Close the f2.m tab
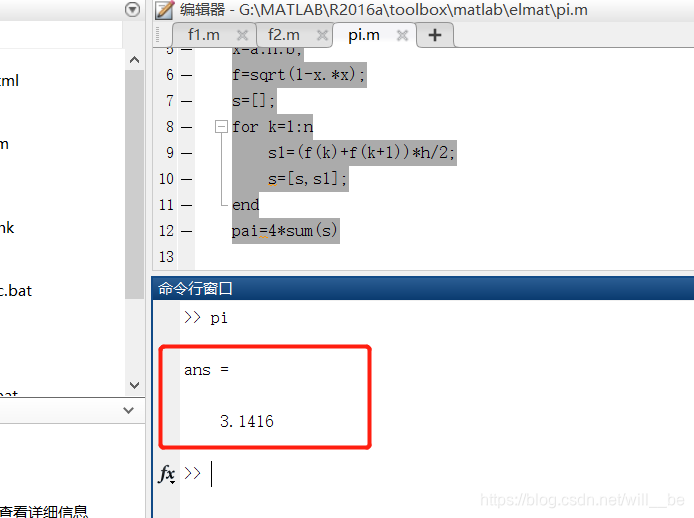 click(x=322, y=35)
